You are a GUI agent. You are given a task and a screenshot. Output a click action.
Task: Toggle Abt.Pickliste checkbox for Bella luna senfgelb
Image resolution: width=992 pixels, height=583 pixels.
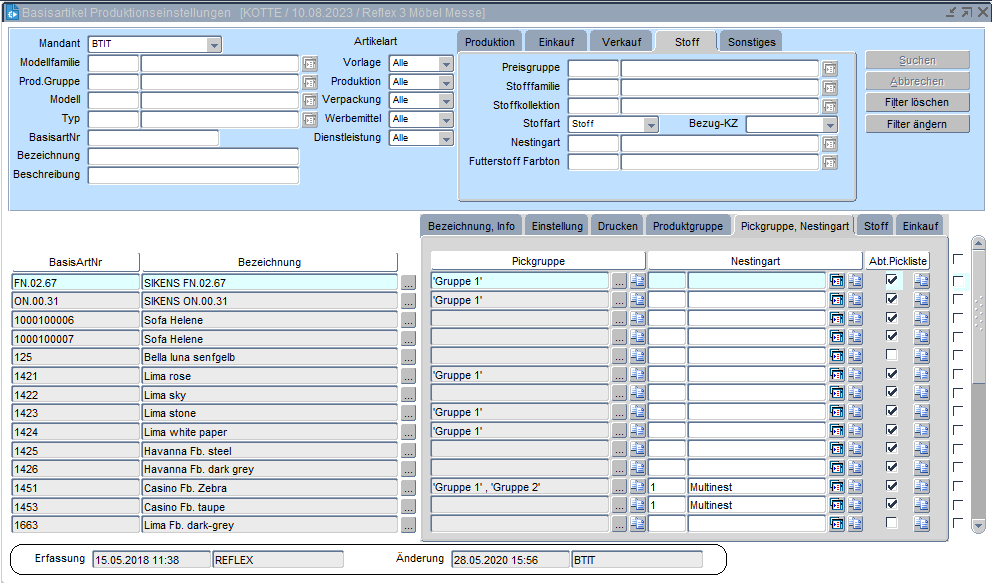pyautogui.click(x=892, y=355)
